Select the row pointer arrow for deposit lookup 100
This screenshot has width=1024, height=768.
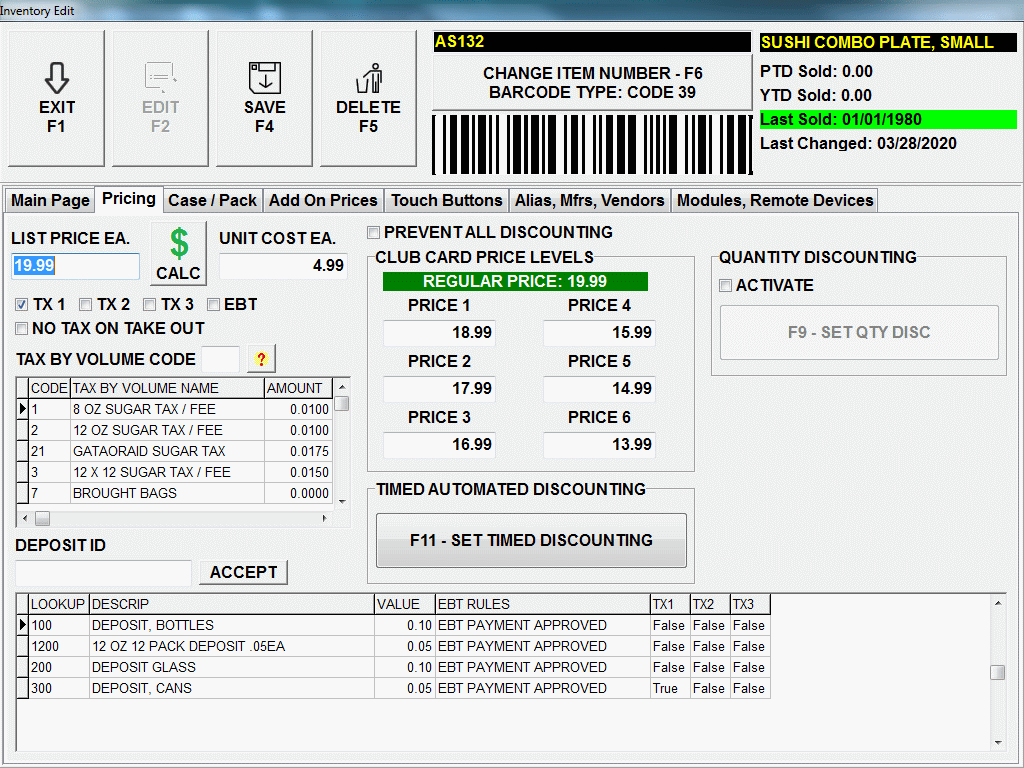coord(23,625)
